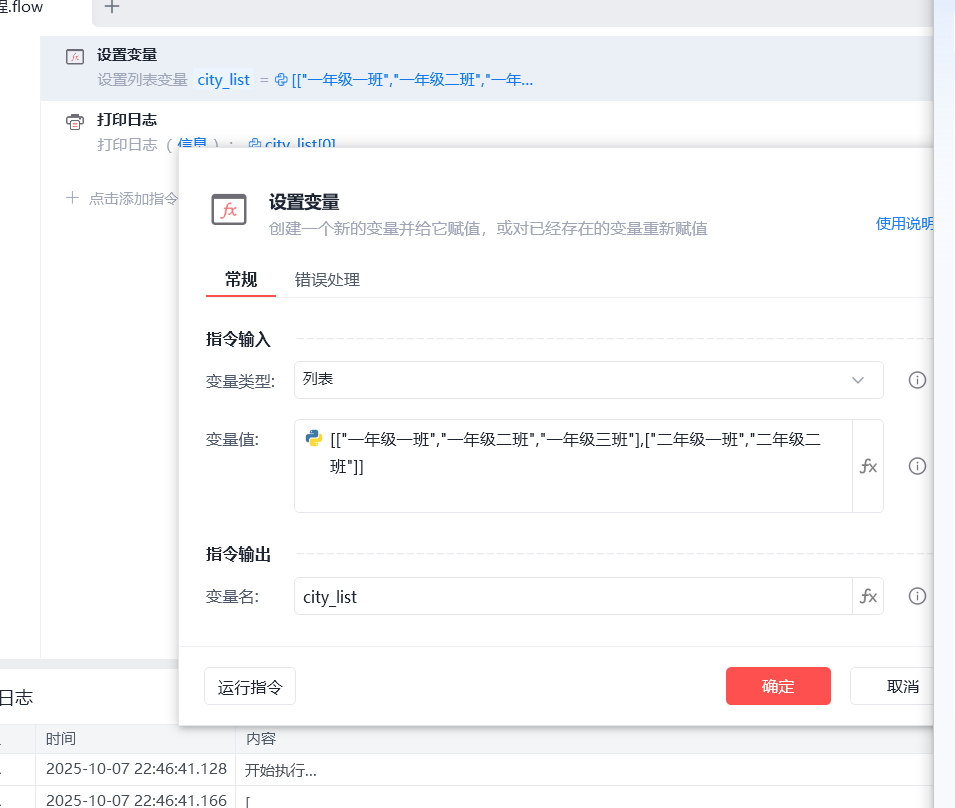Select the 设置变量 step in the flow

point(487,68)
